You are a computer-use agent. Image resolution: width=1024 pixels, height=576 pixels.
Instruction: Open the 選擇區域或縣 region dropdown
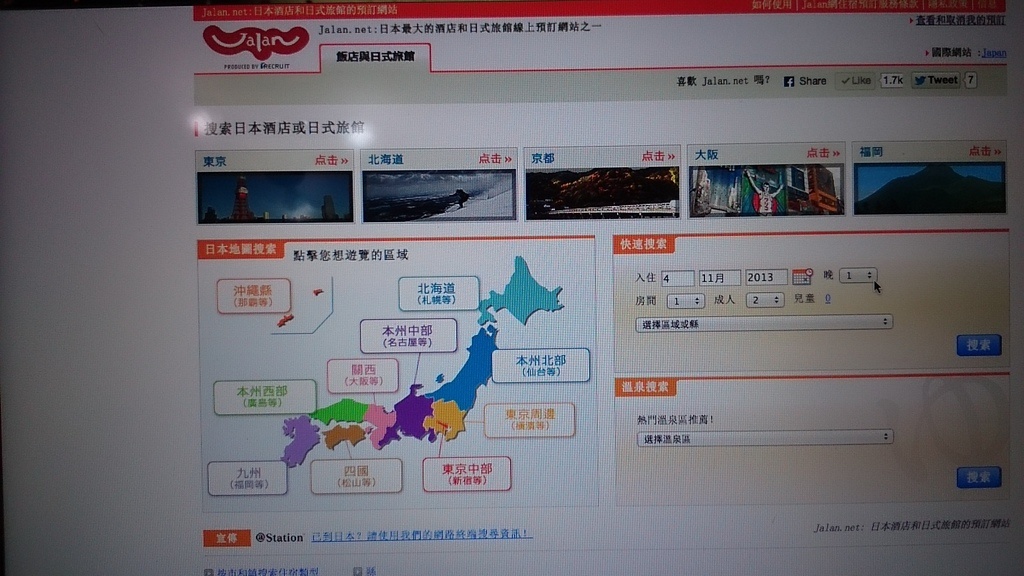763,323
